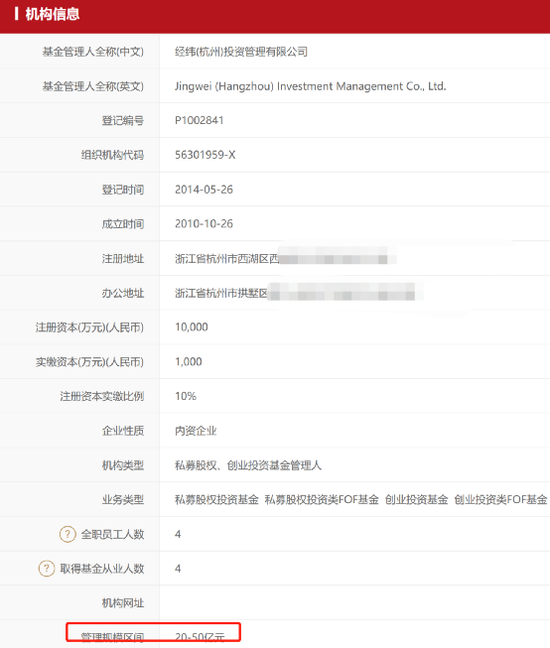This screenshot has width=550, height=648.
Task: Click the registration number P1002841
Action: 199,120
